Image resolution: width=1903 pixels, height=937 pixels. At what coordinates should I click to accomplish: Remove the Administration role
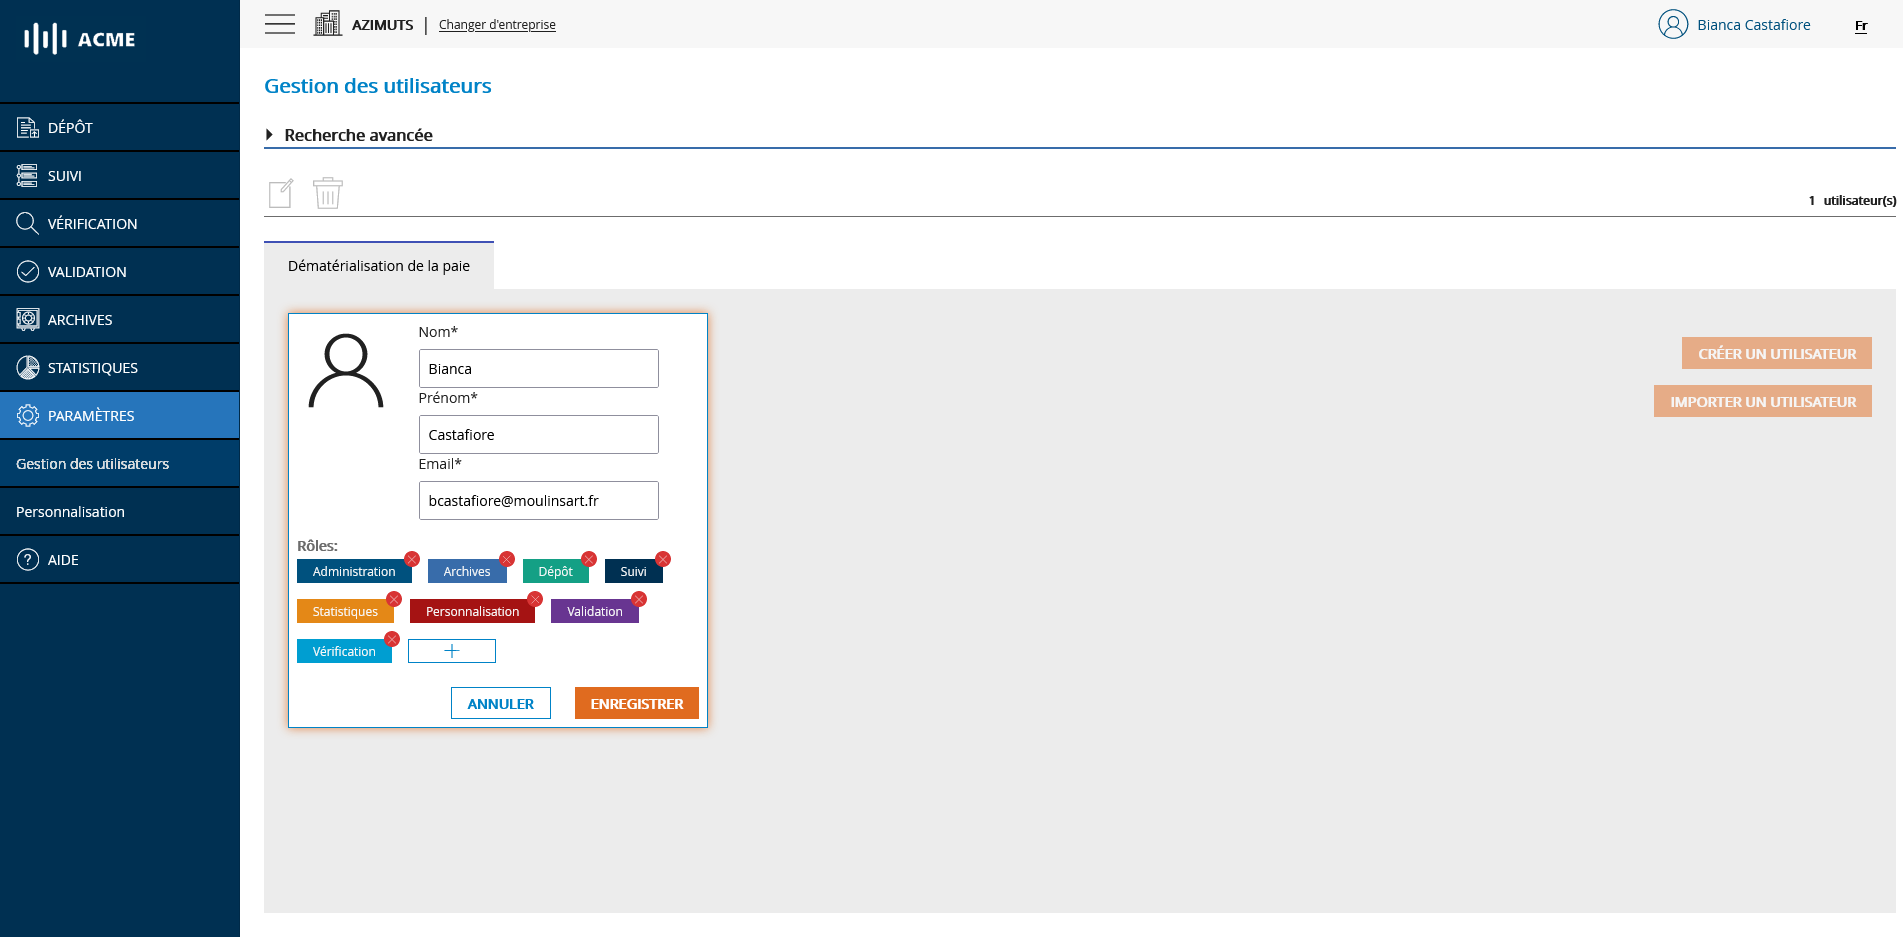(x=409, y=559)
